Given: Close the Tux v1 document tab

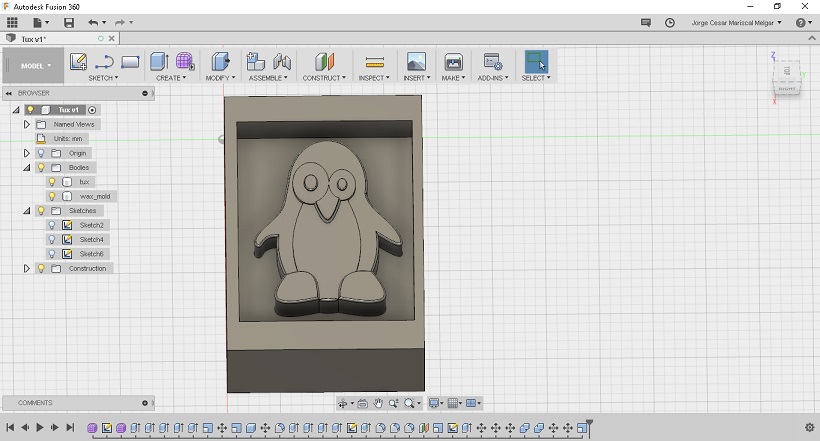Looking at the screenshot, I should coord(111,39).
